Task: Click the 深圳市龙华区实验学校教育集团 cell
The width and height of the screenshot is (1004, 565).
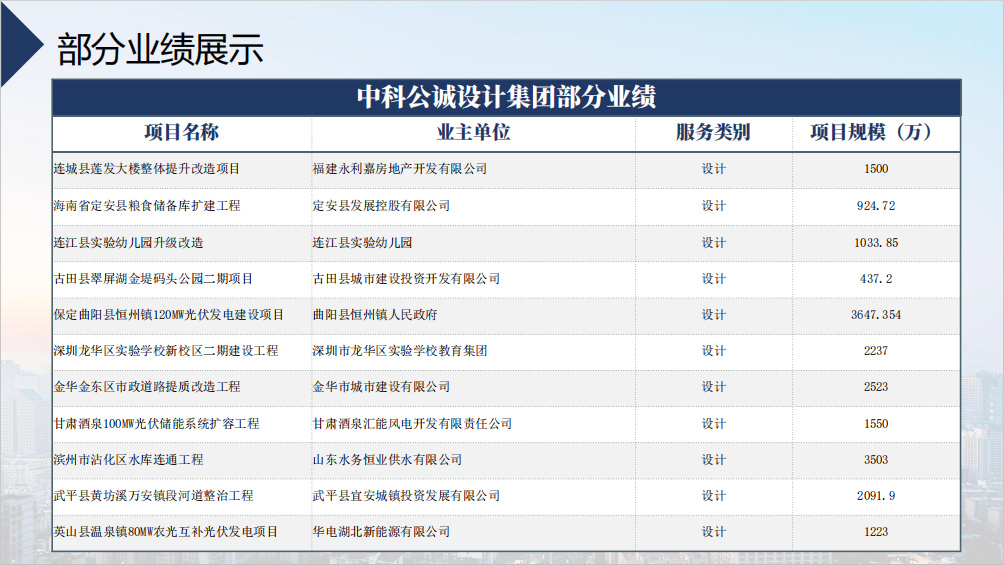Action: tap(400, 351)
